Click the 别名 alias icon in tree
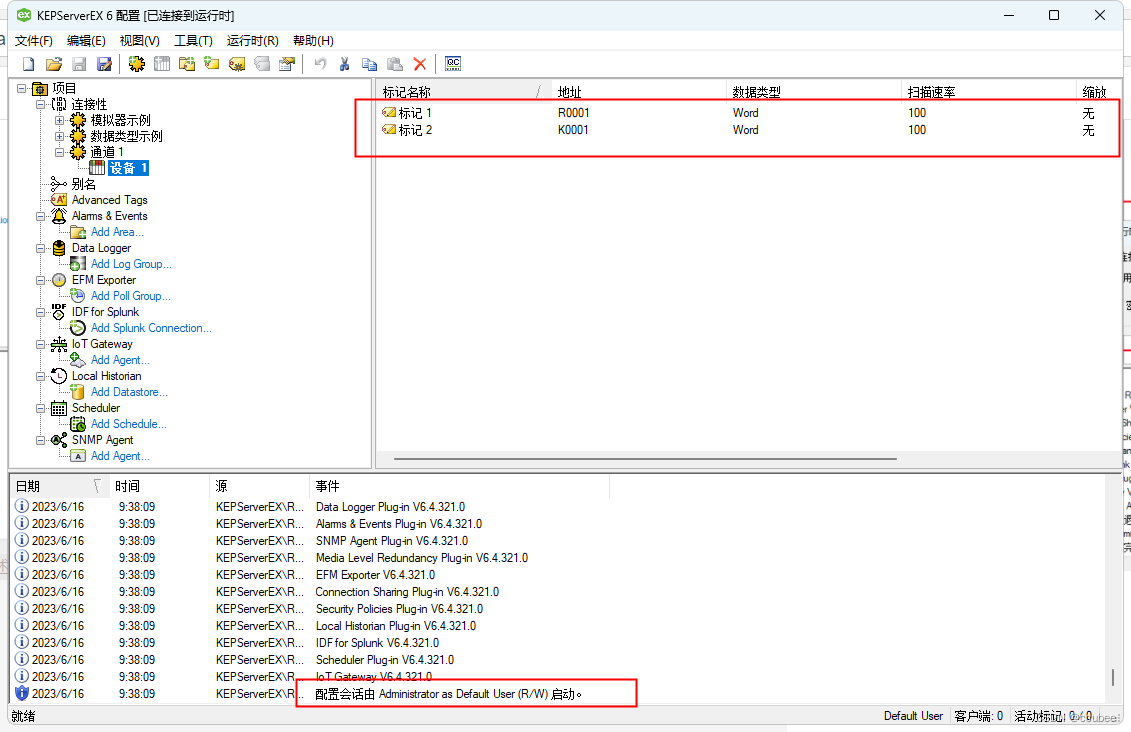 (x=58, y=184)
